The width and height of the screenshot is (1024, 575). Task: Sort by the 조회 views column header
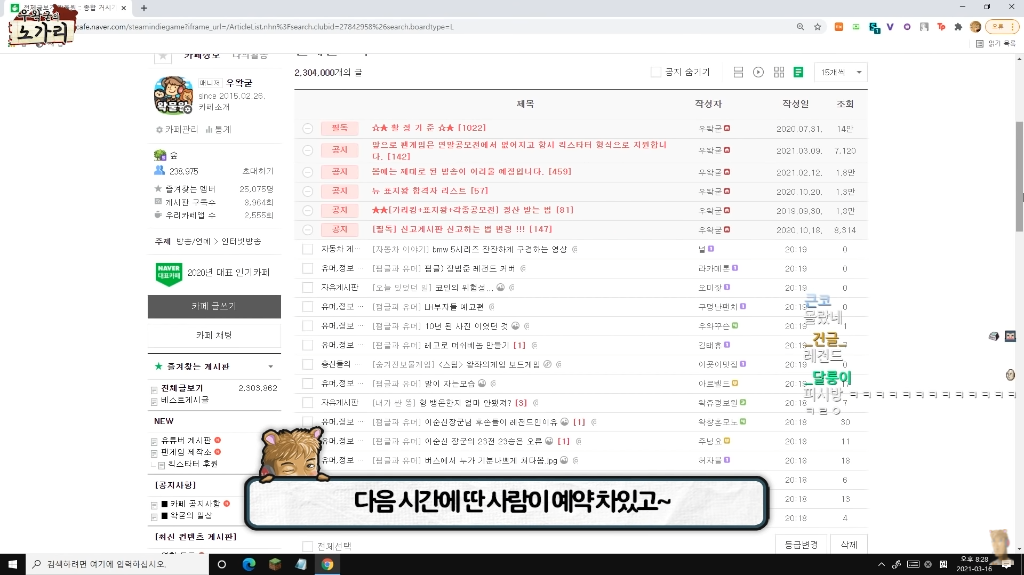click(845, 104)
